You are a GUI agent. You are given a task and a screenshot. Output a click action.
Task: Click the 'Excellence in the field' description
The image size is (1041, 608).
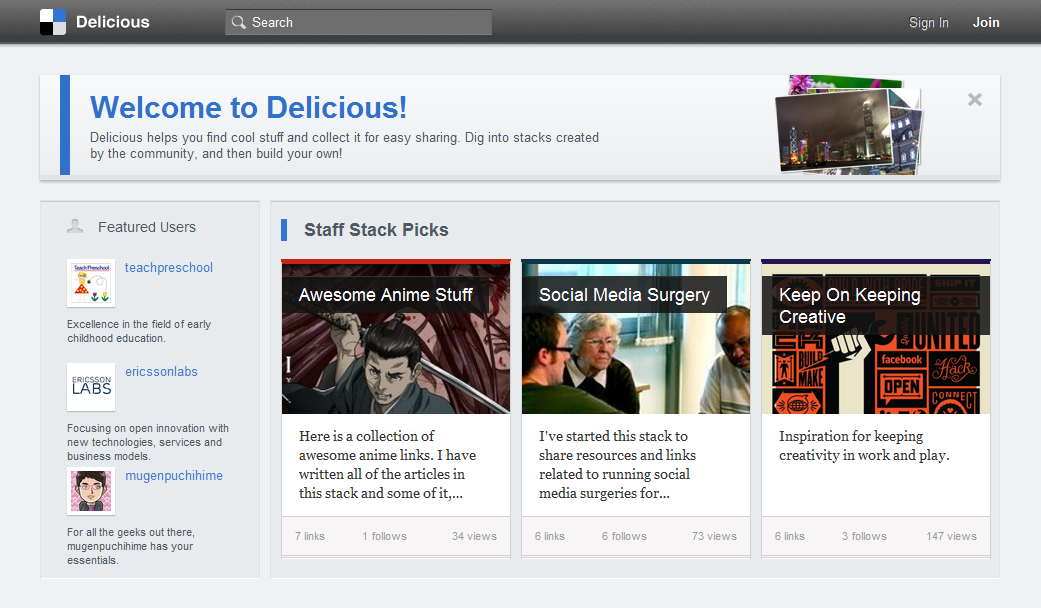click(x=139, y=331)
